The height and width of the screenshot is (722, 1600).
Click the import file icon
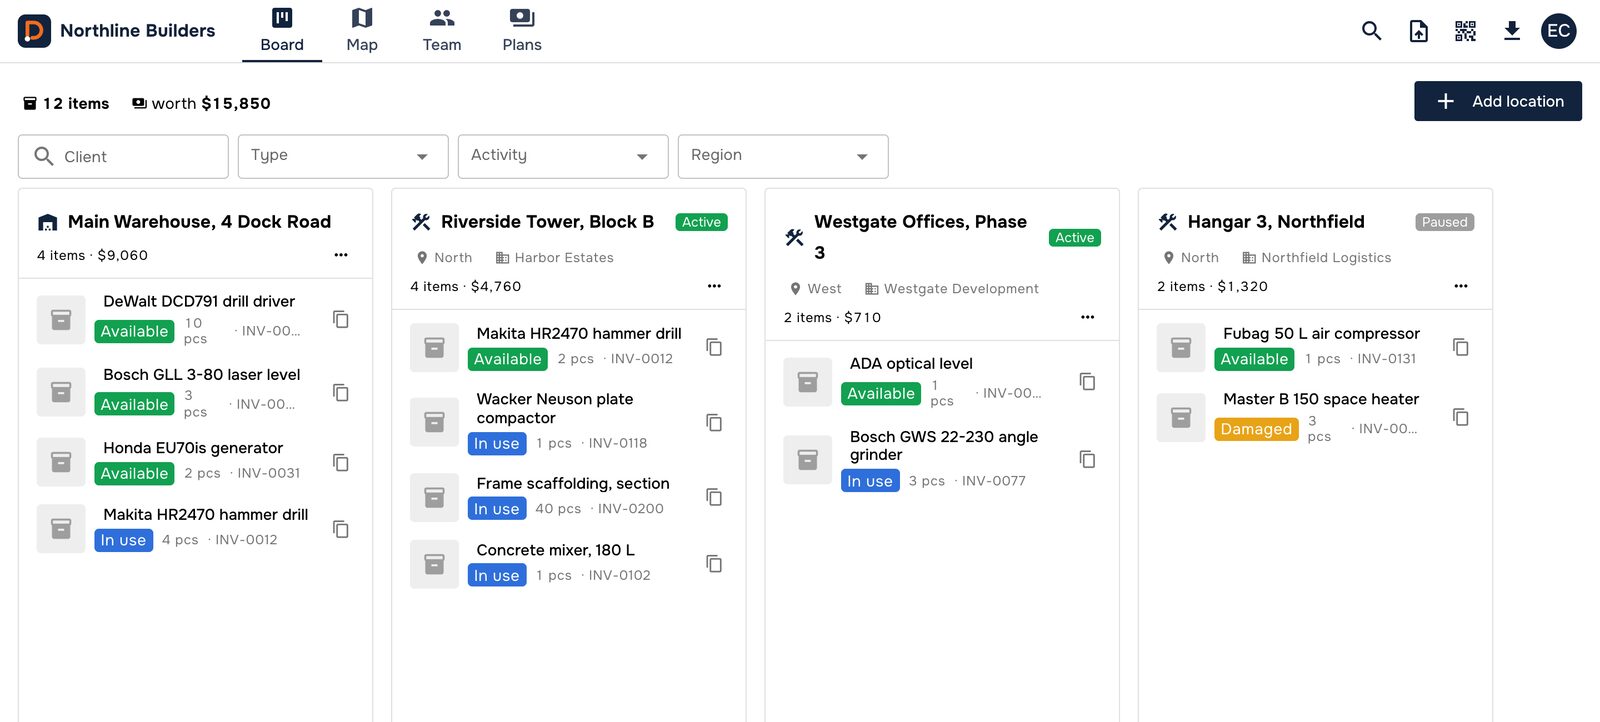(1419, 31)
